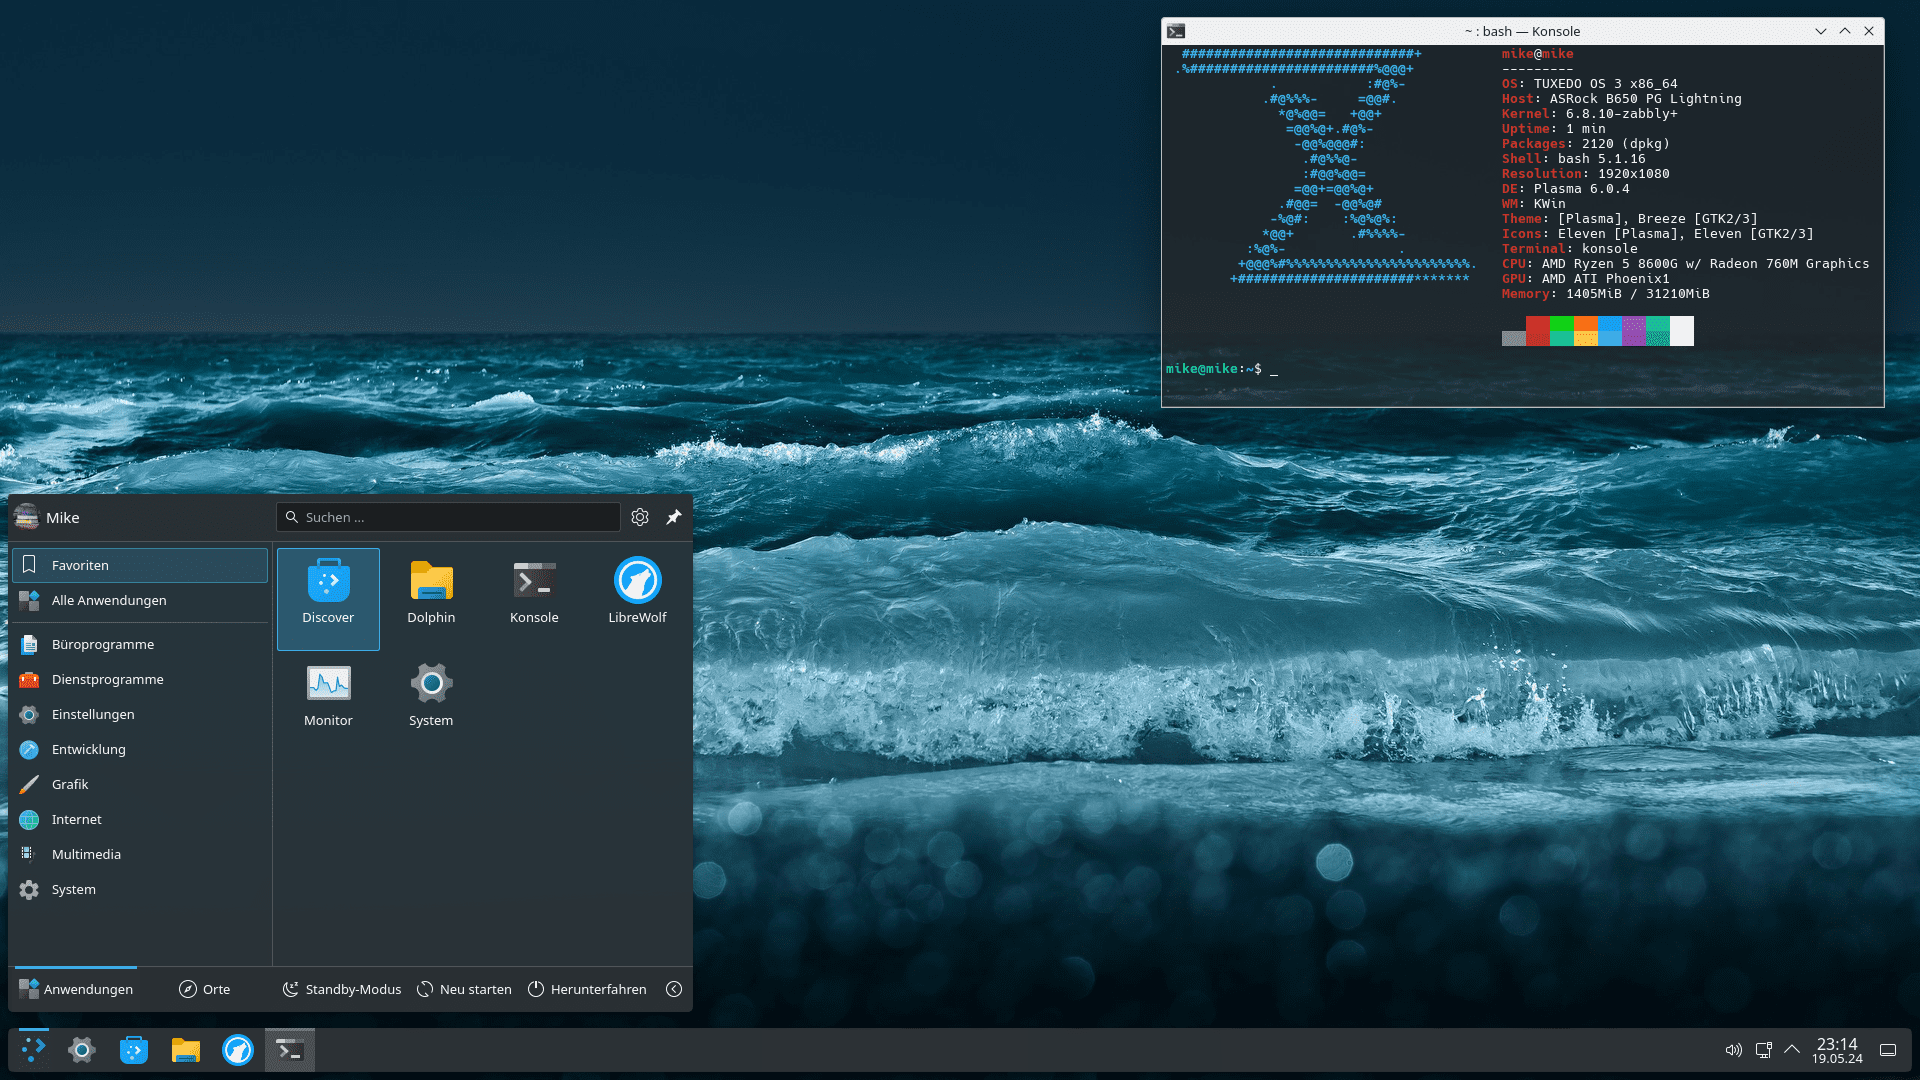Click the Konsole window title bar icon
Screen dimensions: 1920x1080
pyautogui.click(x=1176, y=31)
